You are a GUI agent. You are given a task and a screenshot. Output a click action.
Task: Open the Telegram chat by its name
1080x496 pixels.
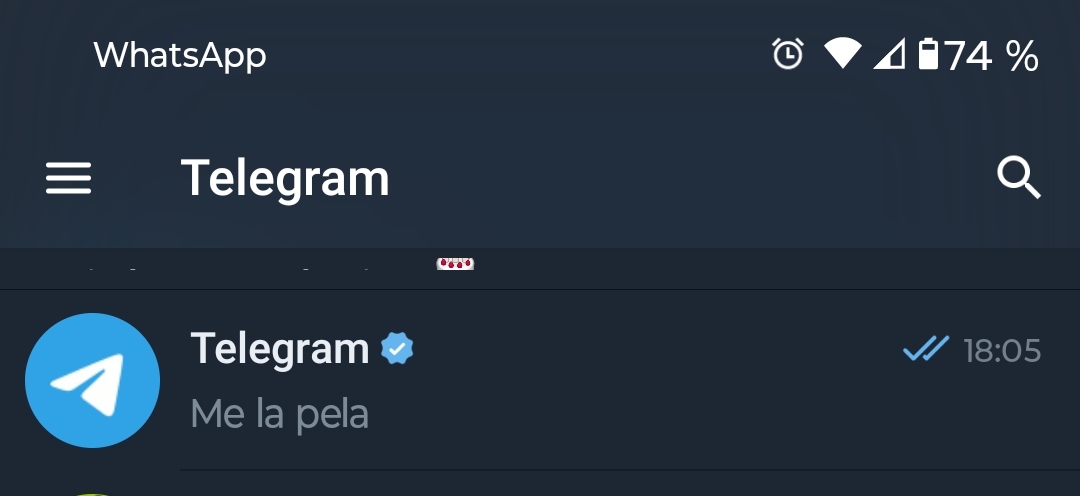pos(280,349)
